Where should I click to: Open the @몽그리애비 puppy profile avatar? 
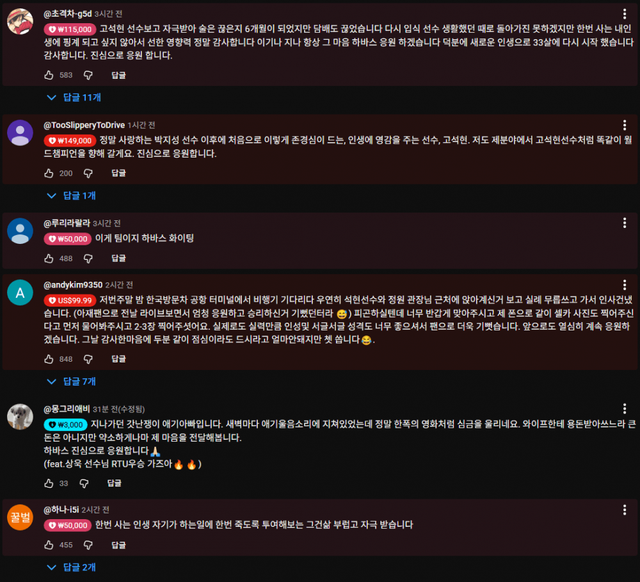click(20, 417)
